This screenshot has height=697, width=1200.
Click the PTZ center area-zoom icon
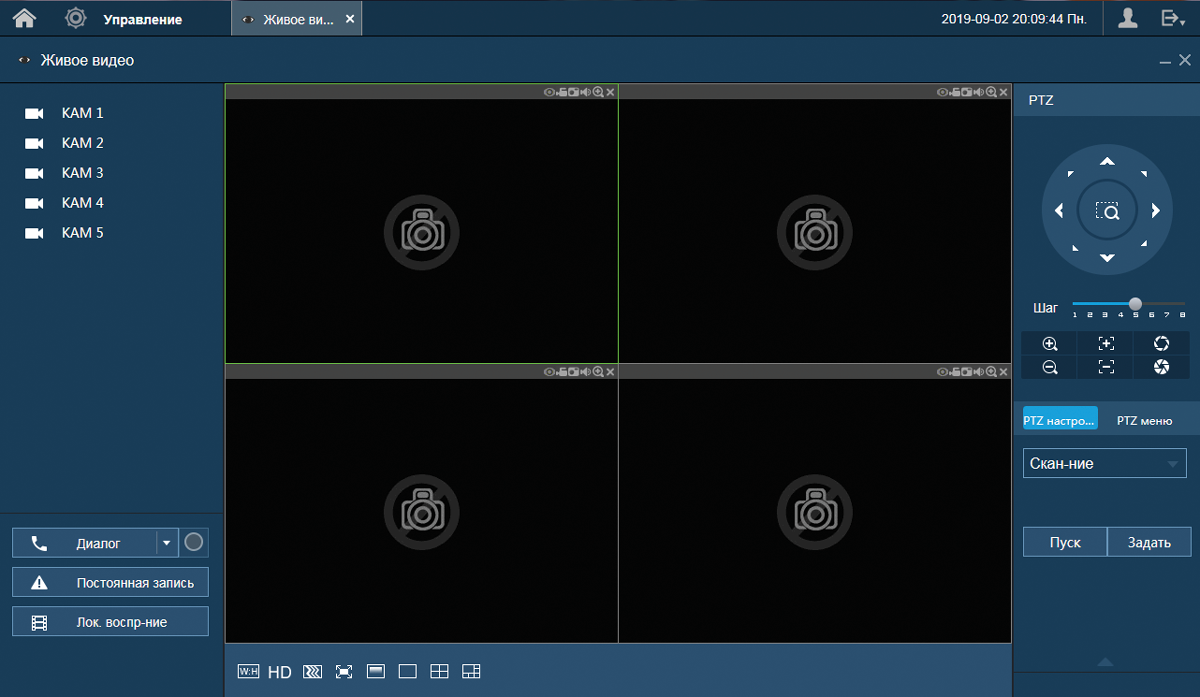1107,211
